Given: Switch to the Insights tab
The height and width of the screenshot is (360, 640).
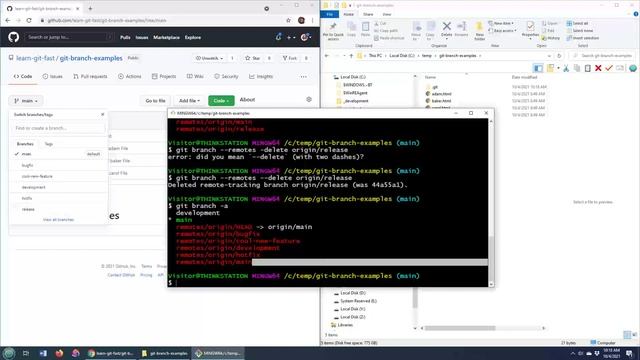Looking at the screenshot, I should pyautogui.click(x=261, y=76).
